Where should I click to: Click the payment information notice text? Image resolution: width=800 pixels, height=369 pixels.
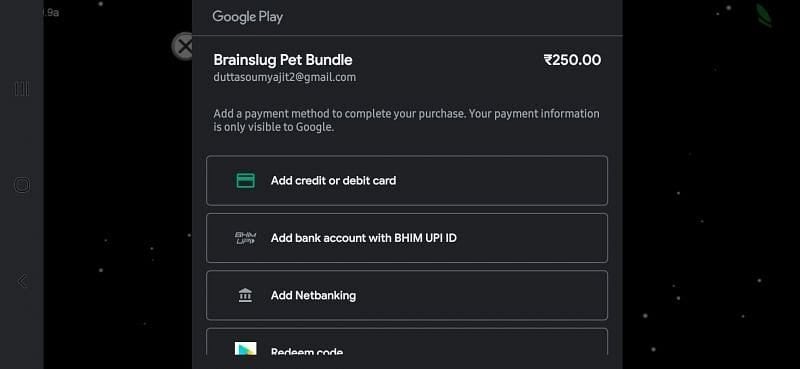[406, 120]
